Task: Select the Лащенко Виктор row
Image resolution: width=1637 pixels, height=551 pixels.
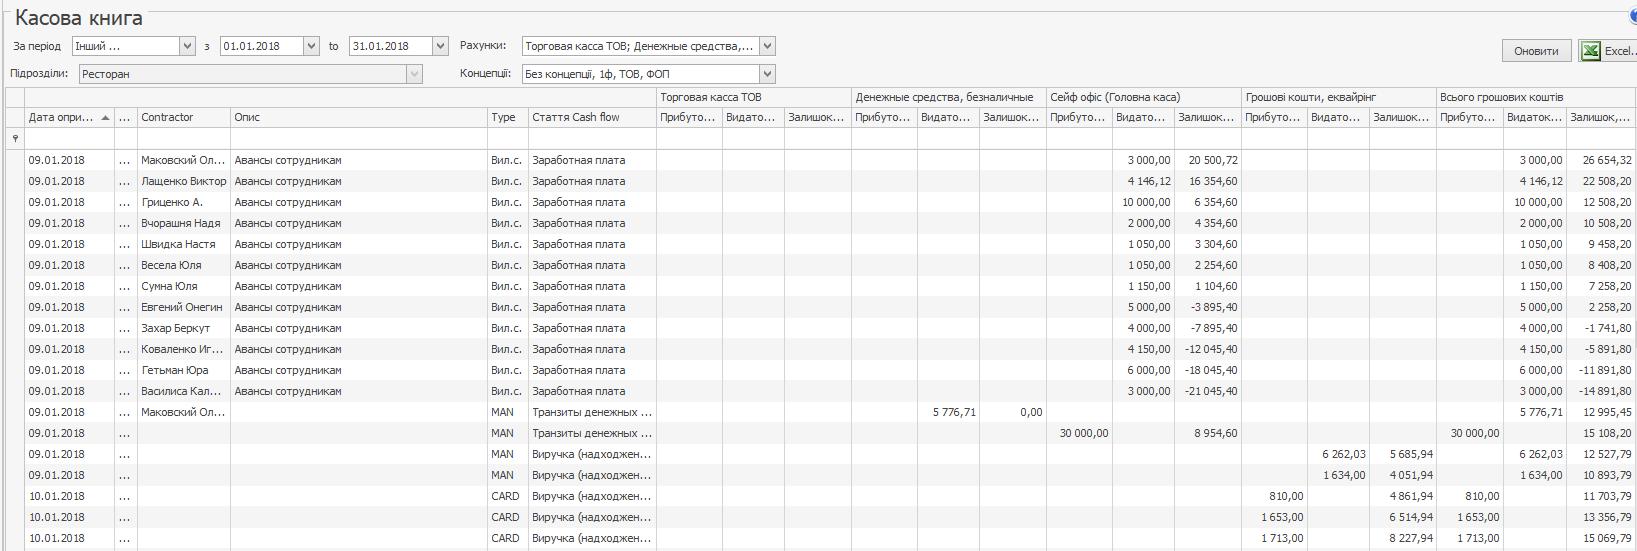Action: coord(183,181)
